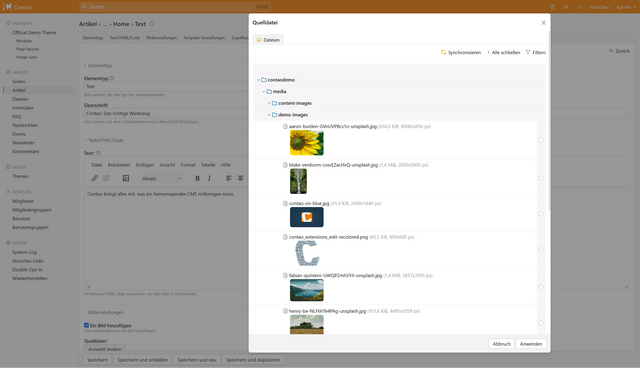
Task: Click the Abbruch button
Action: (501, 344)
